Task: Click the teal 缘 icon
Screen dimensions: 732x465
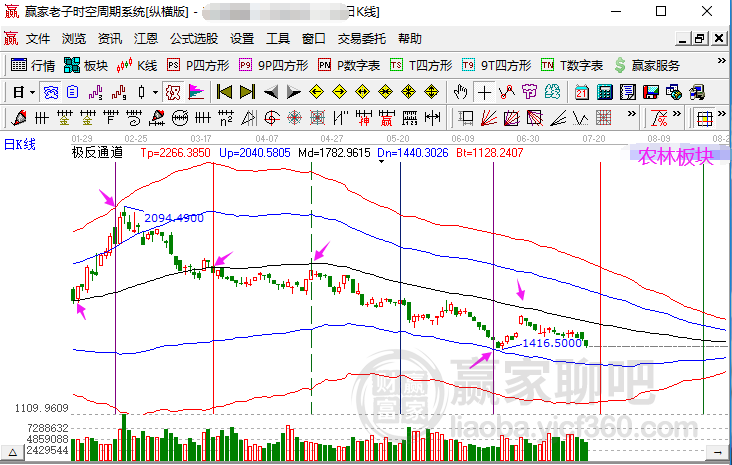Action: [552, 92]
